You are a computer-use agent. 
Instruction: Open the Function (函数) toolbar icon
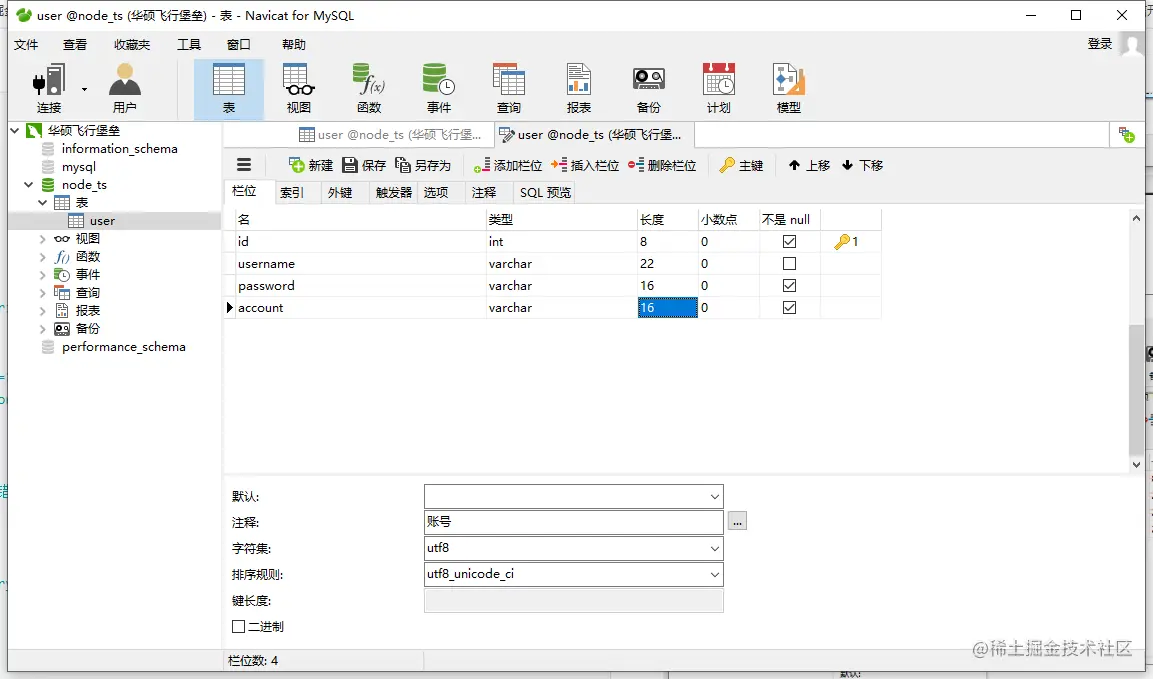tap(368, 88)
